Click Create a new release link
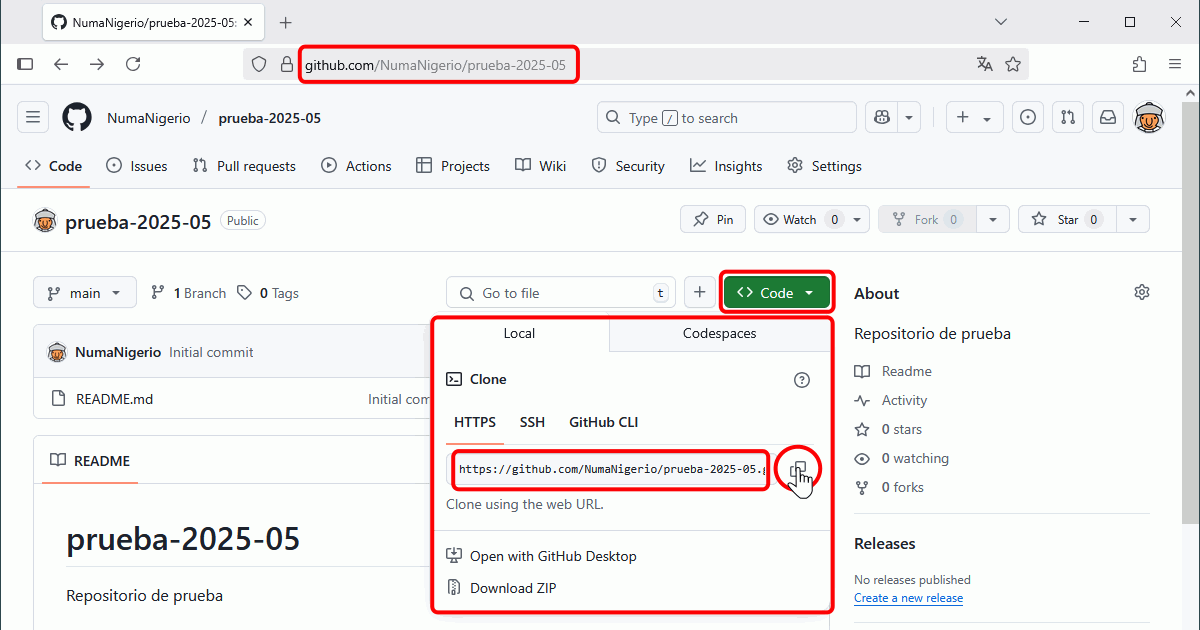1200x630 pixels. pos(908,598)
